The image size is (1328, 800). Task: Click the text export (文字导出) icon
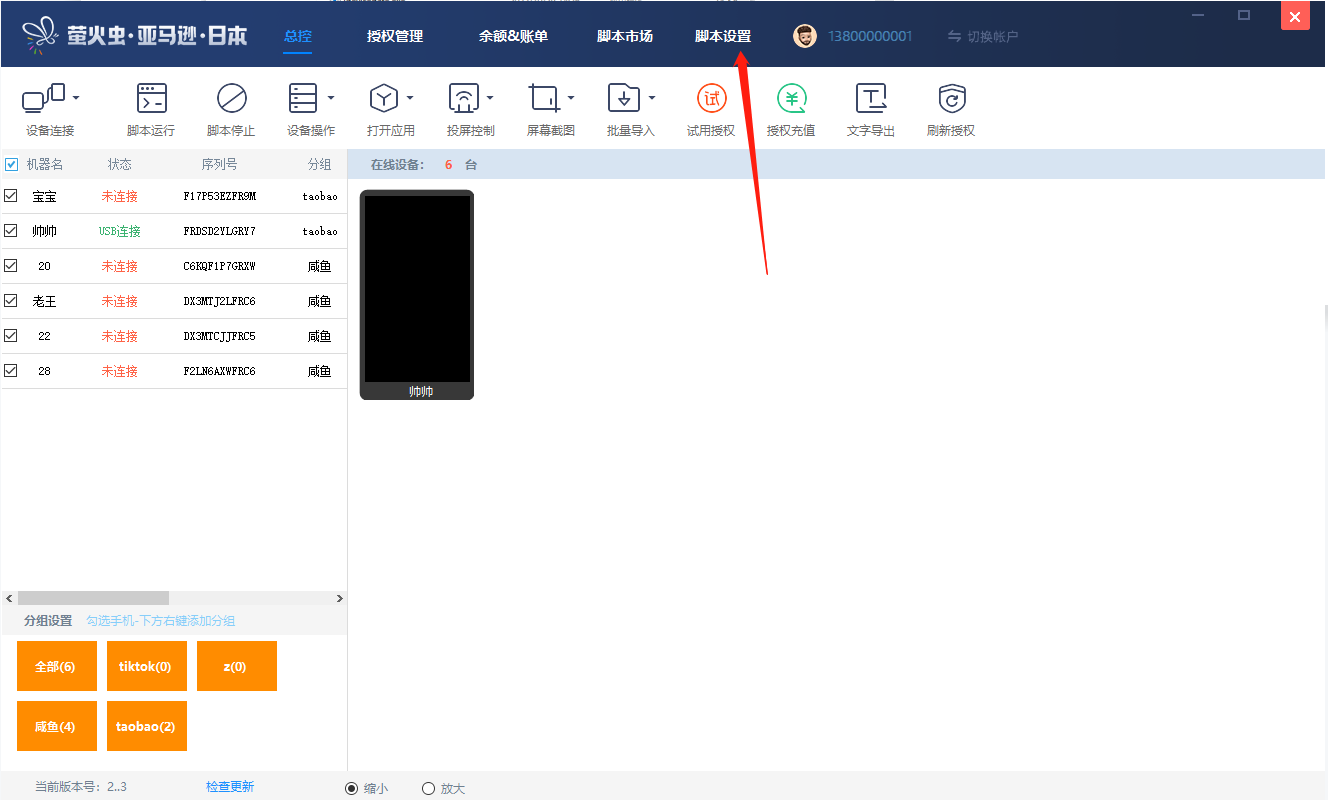click(871, 98)
